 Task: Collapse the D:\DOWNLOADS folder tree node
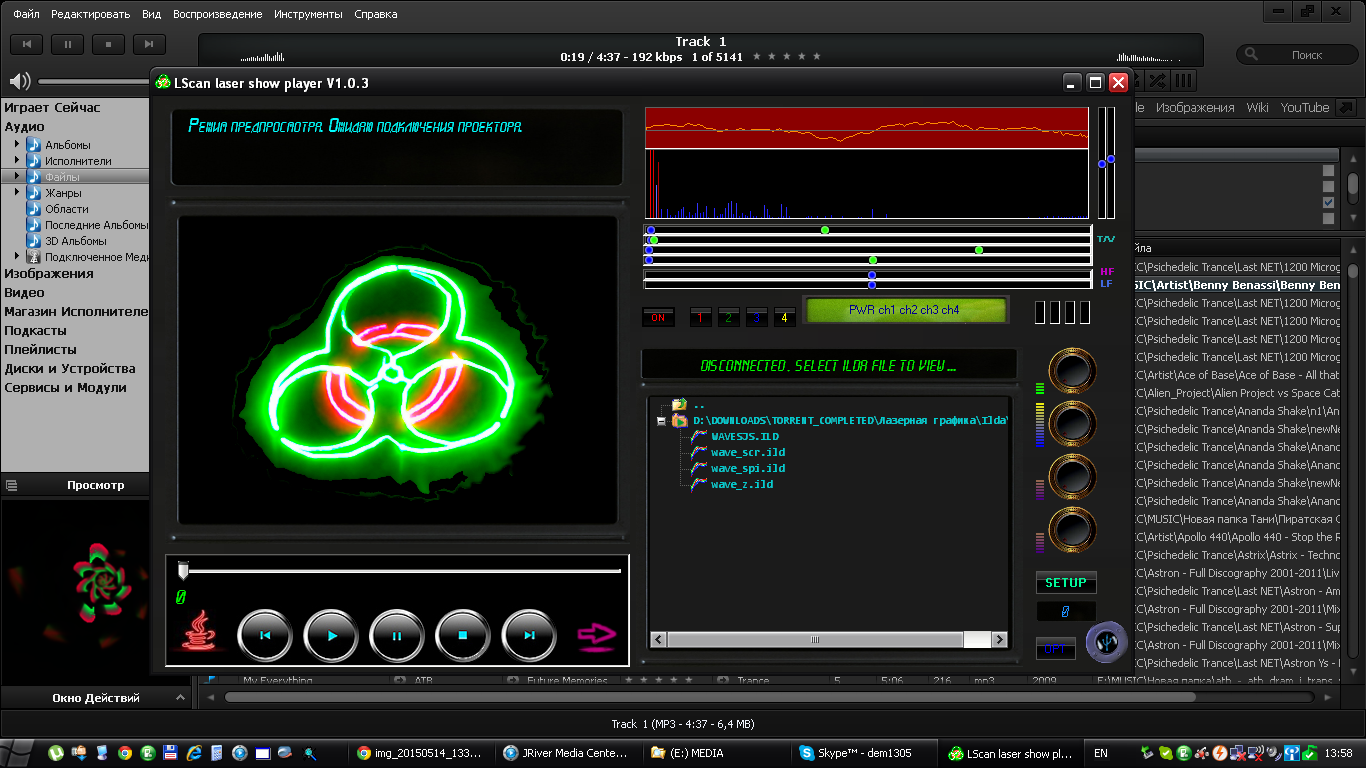661,421
